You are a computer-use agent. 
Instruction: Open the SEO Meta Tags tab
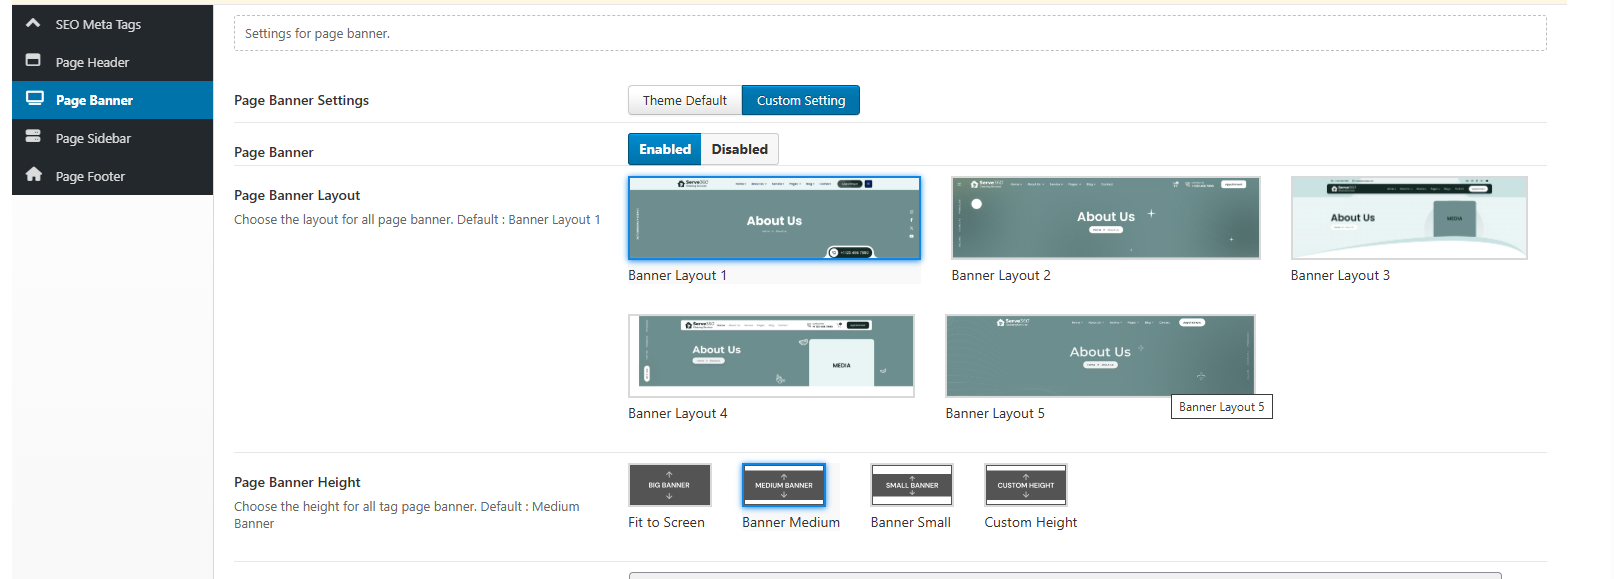tap(98, 24)
